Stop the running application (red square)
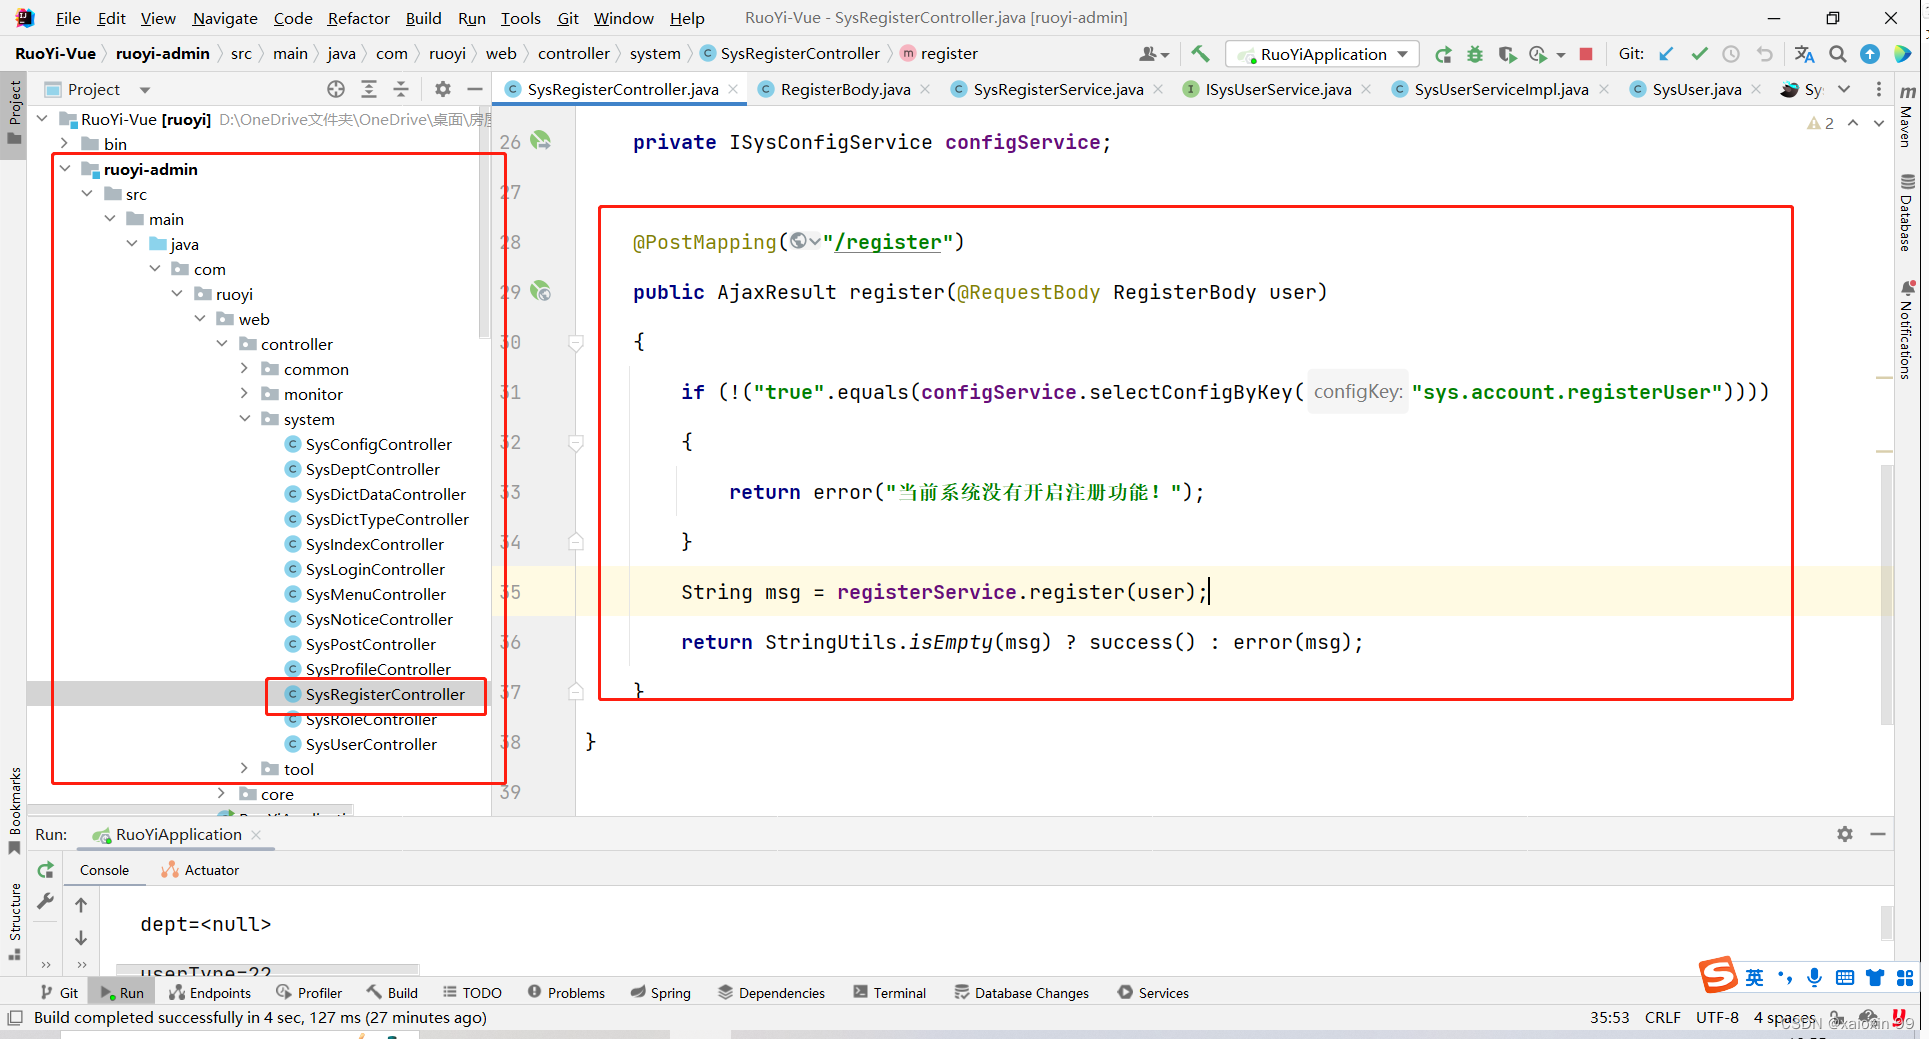 [x=1586, y=54]
